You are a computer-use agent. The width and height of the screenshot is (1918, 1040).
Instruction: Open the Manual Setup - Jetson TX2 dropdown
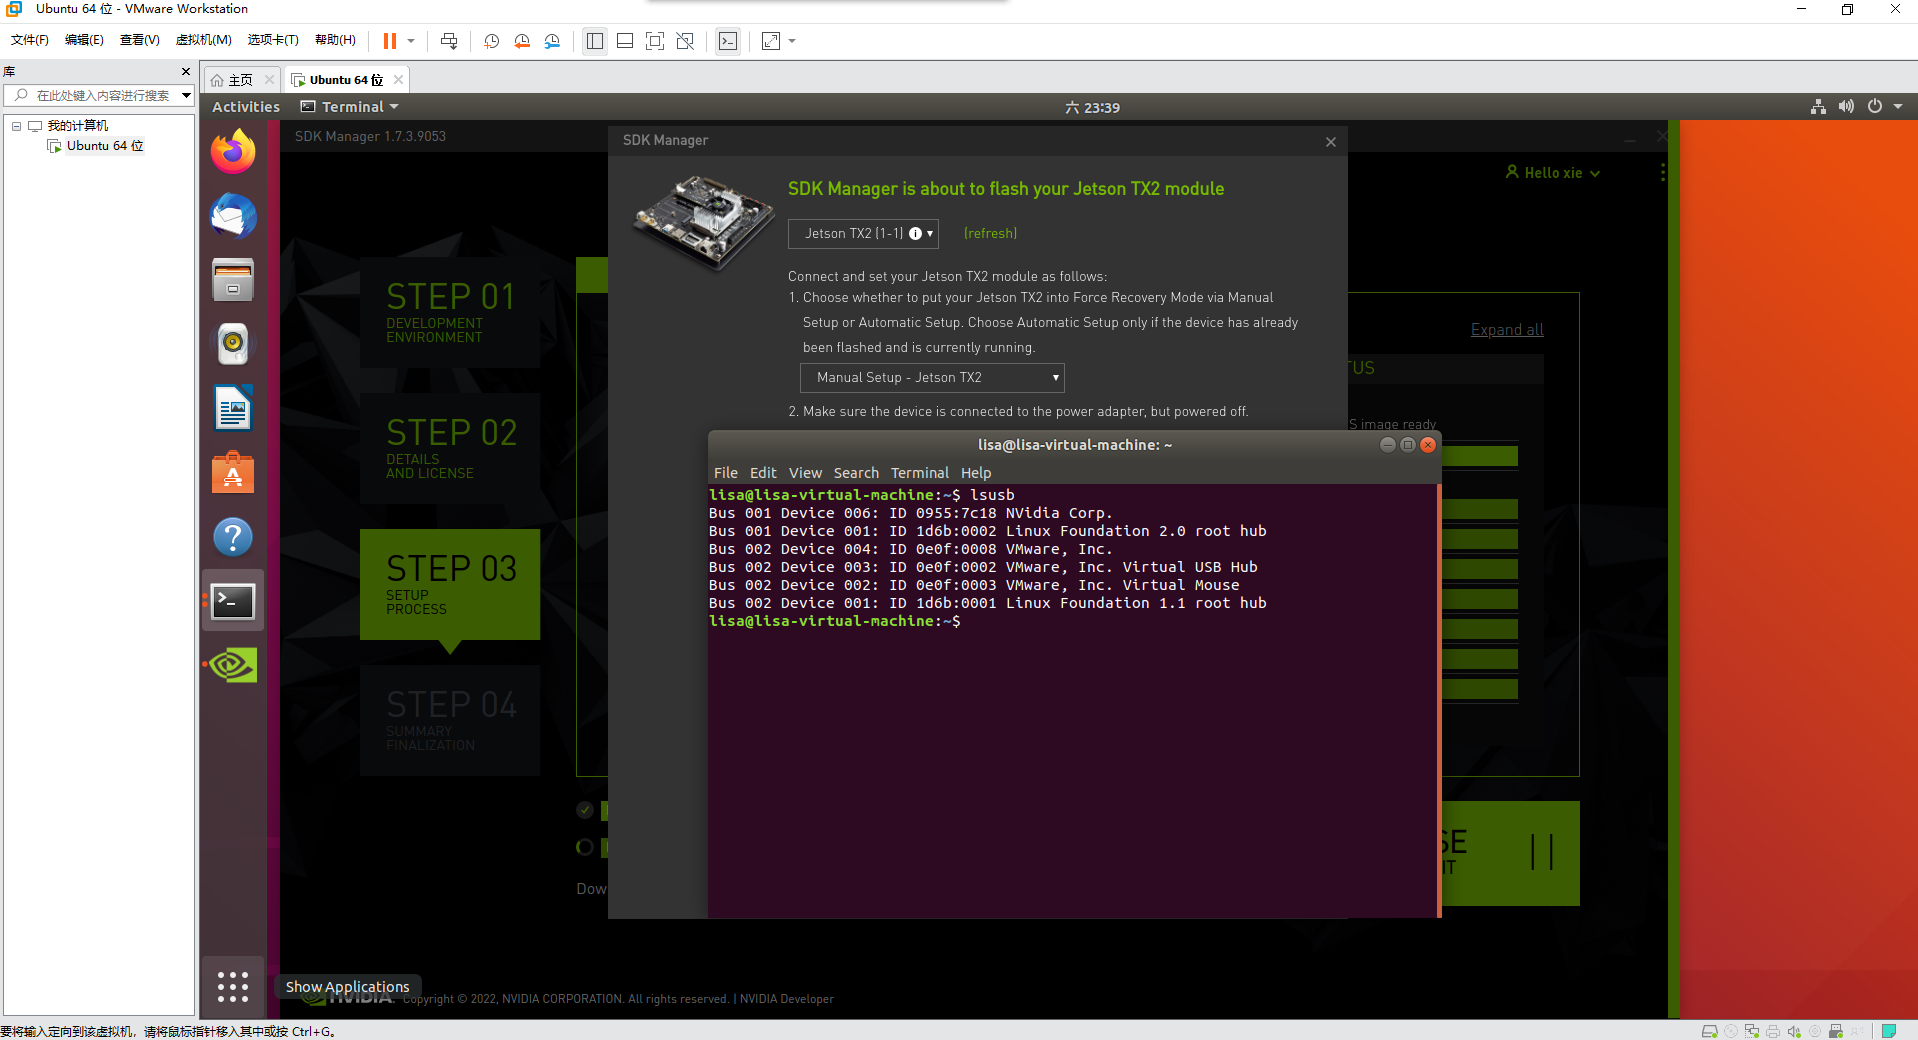(931, 378)
